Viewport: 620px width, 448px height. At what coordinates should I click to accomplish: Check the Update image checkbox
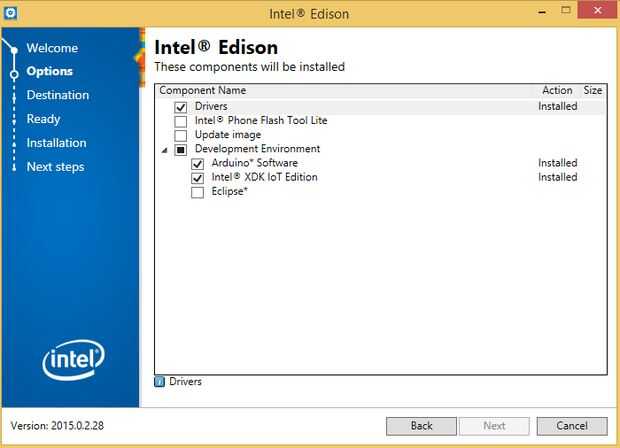pyautogui.click(x=181, y=135)
